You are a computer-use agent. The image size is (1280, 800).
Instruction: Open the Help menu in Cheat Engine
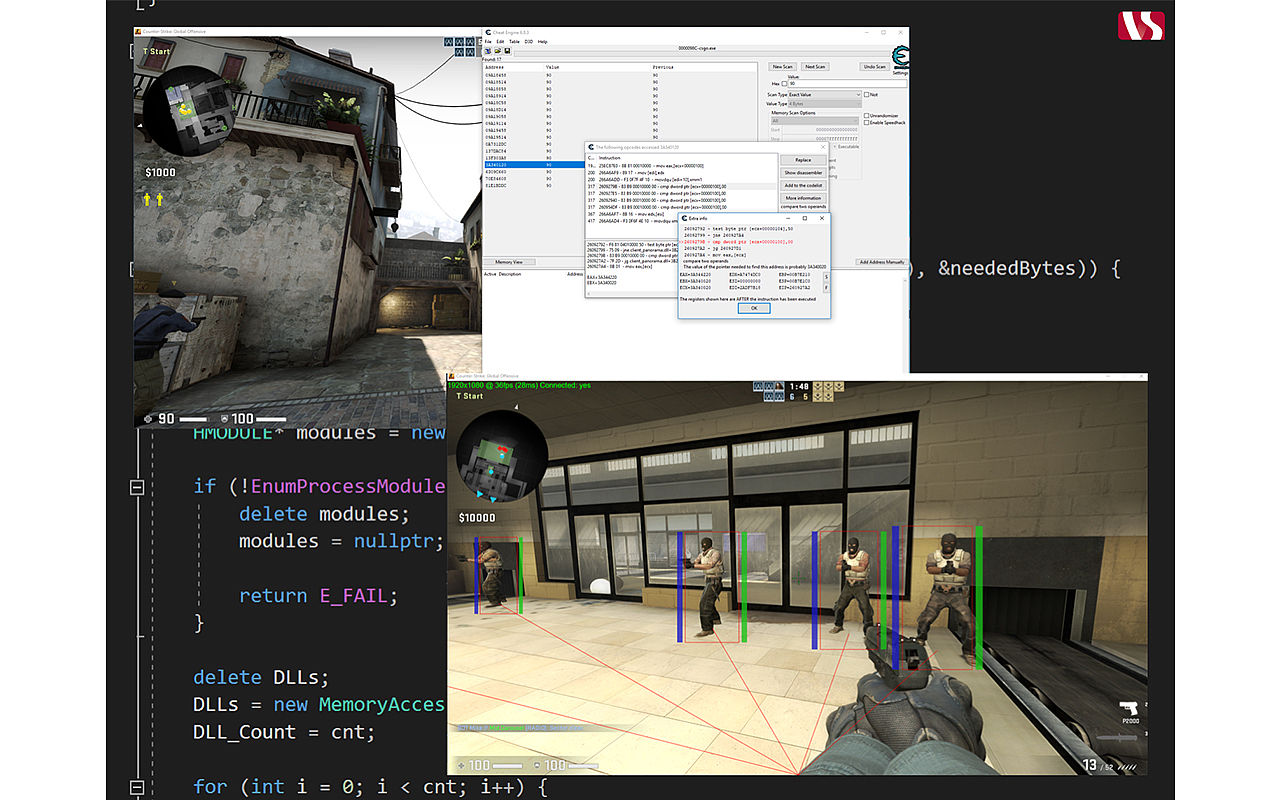point(543,42)
